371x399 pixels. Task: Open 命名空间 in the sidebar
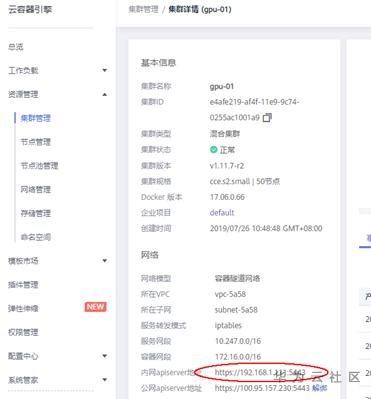(36, 237)
